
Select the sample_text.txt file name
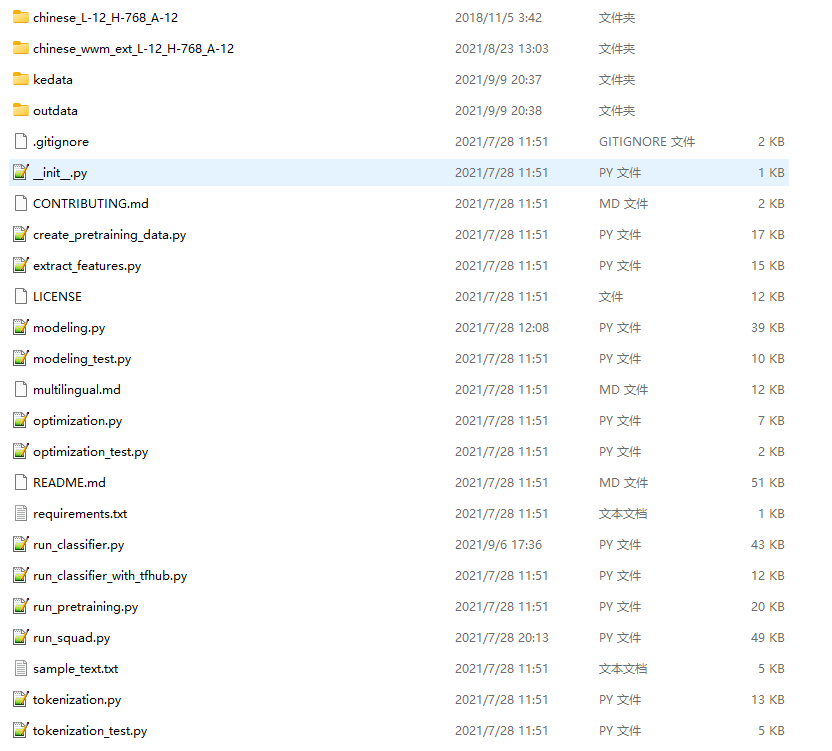[x=75, y=669]
